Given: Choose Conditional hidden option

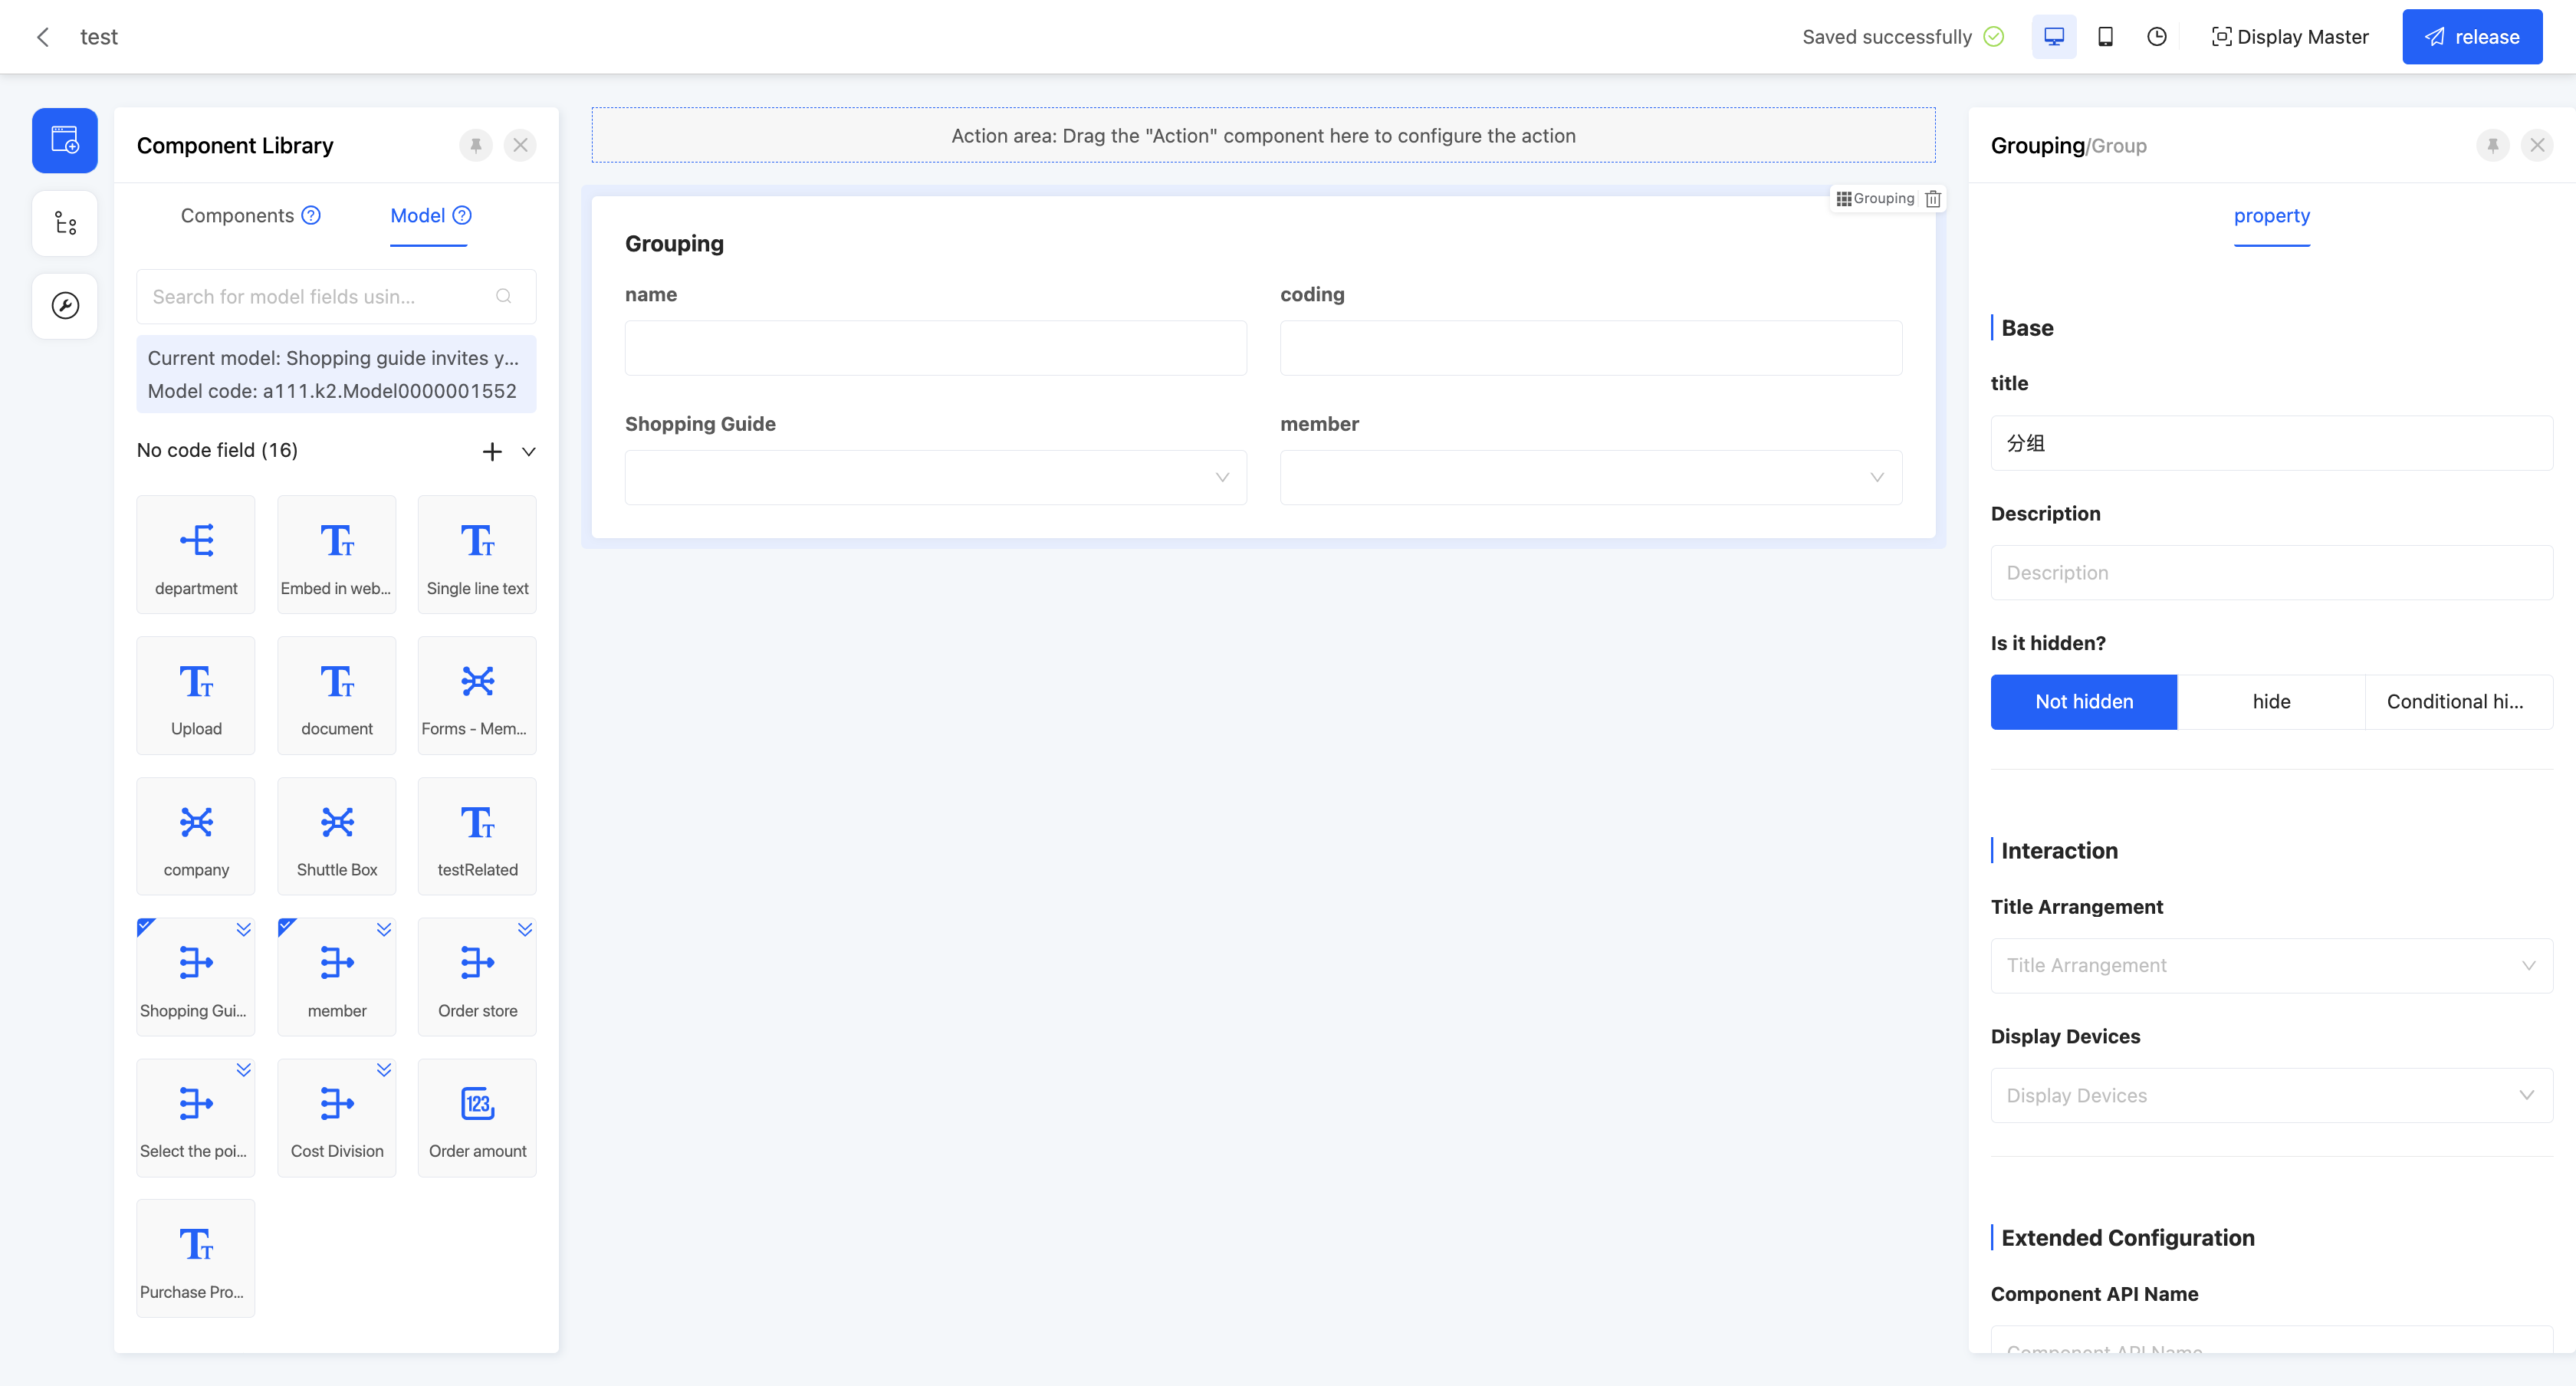Looking at the screenshot, I should pos(2457,702).
